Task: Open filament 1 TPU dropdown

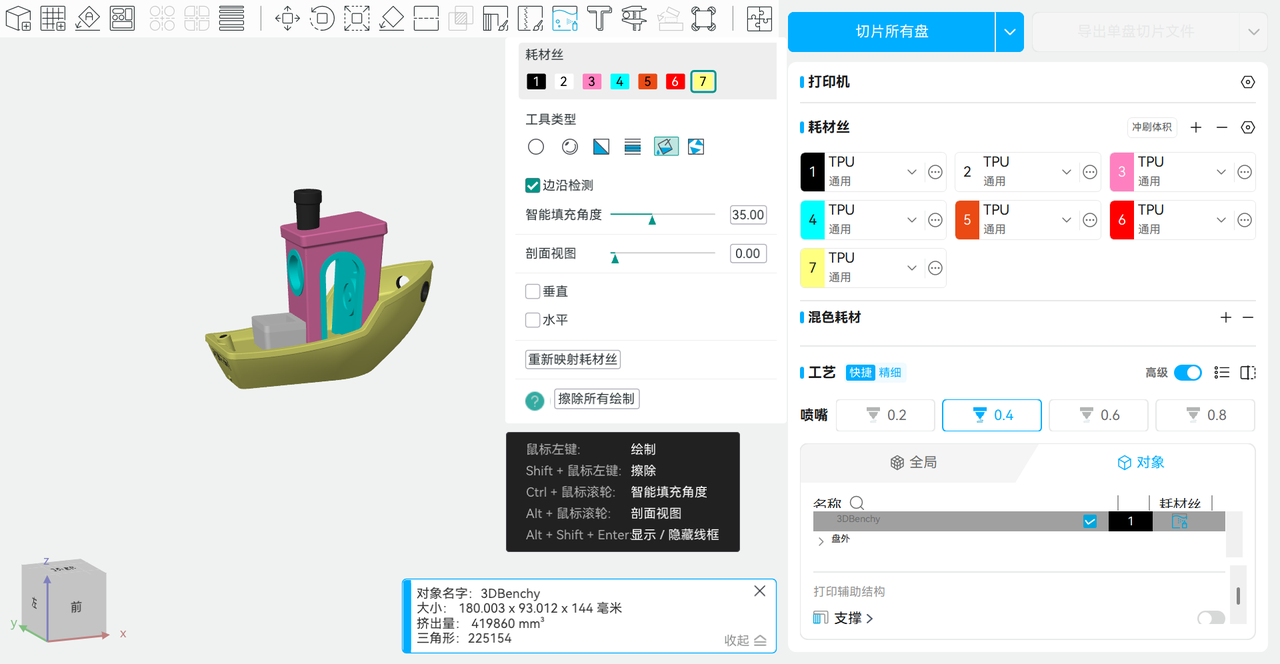Action: [x=912, y=172]
